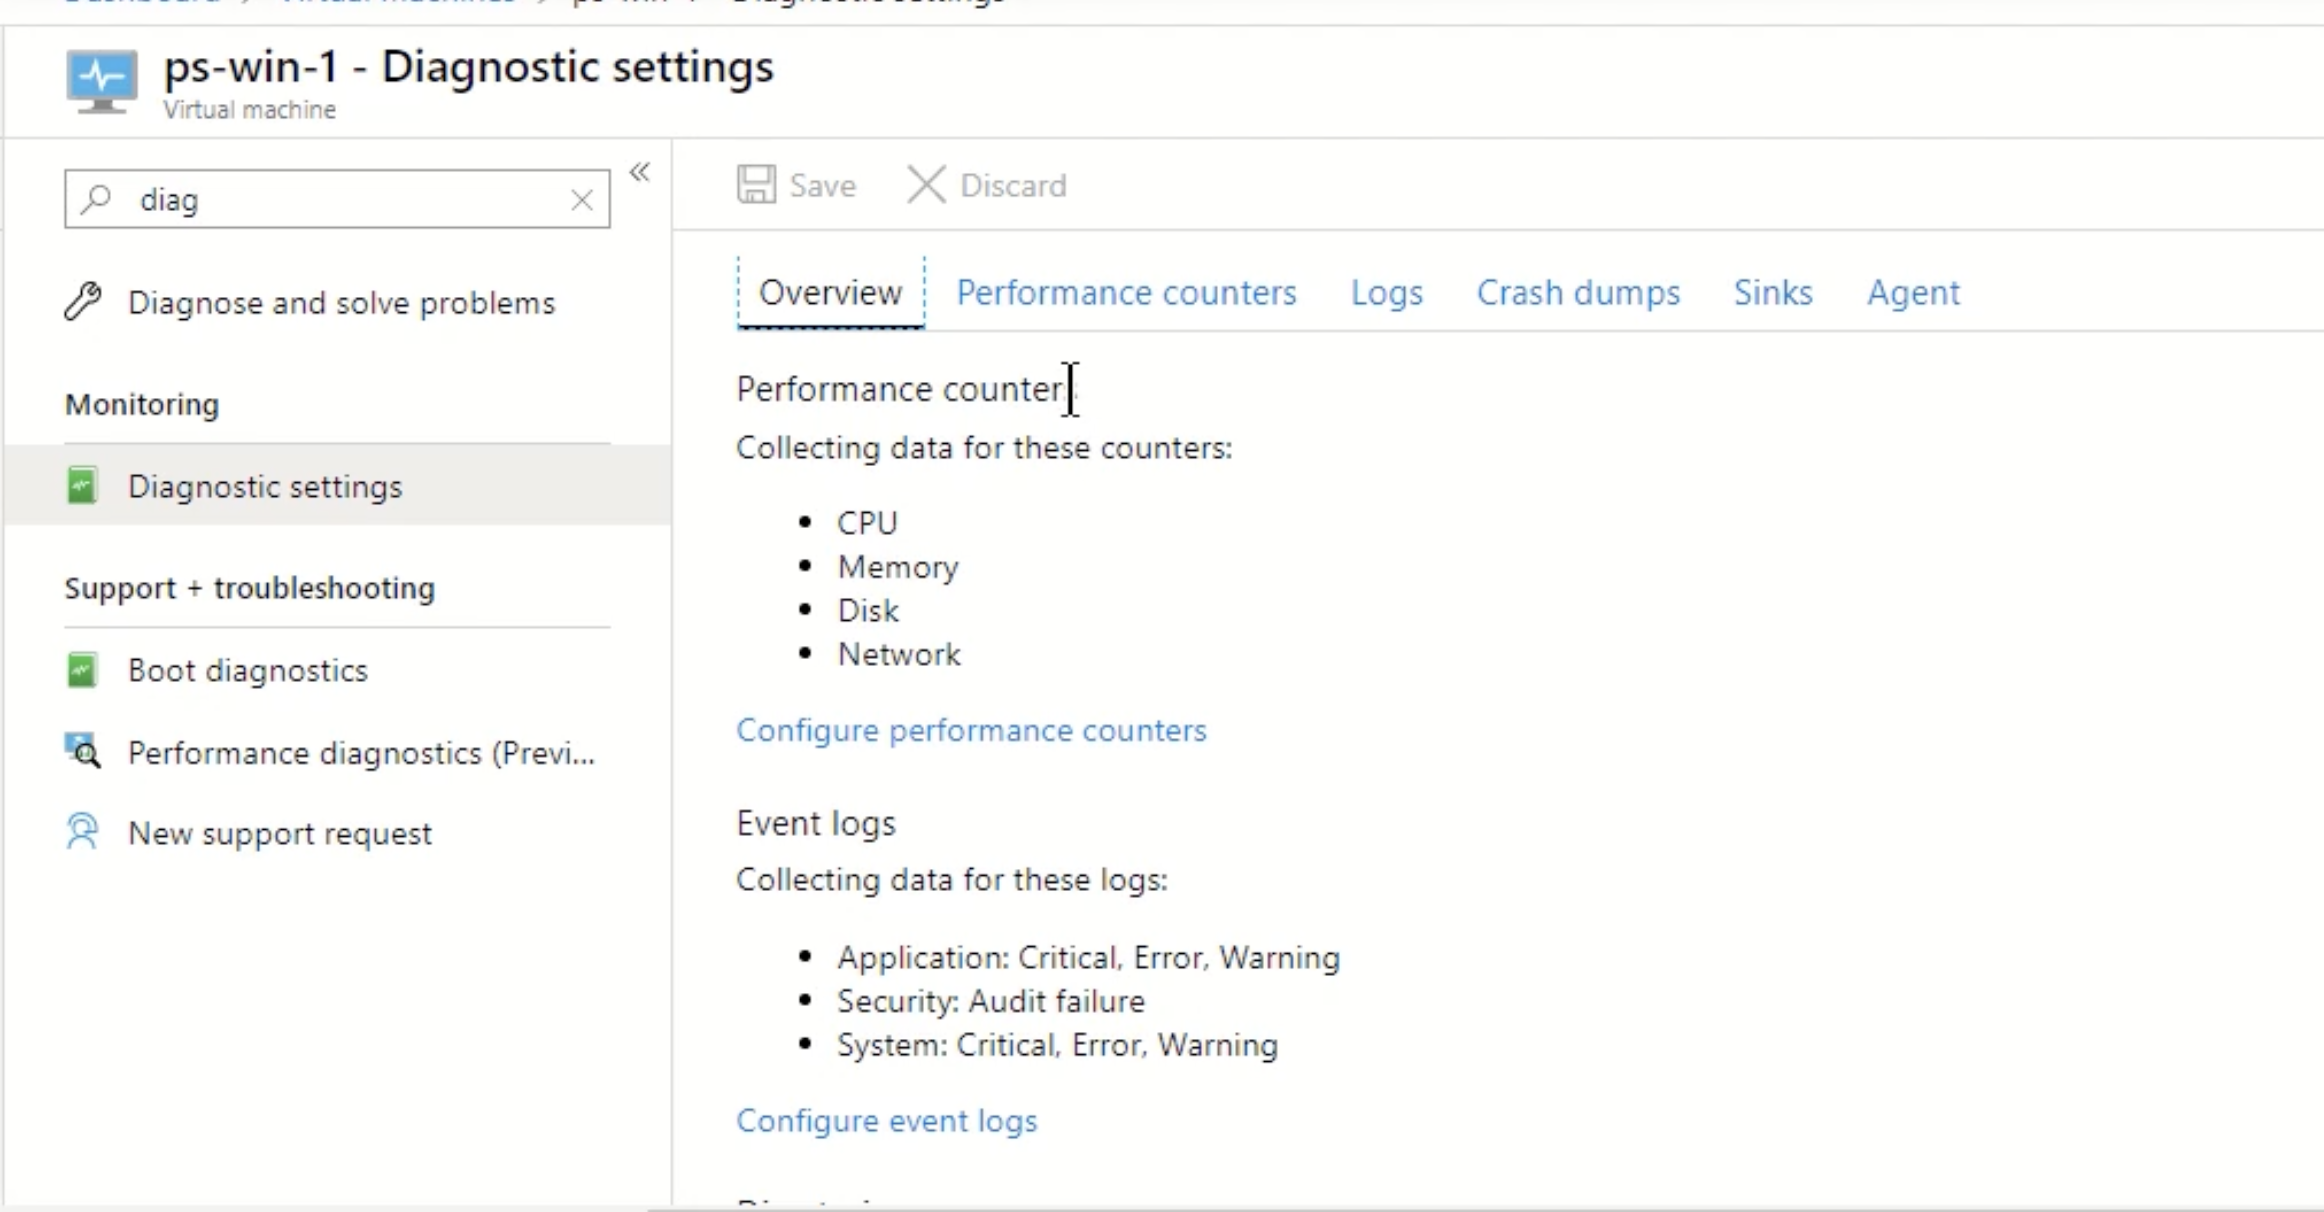Click the 'Monitoring' section heading
Viewport: 2324px width, 1212px height.
point(142,404)
